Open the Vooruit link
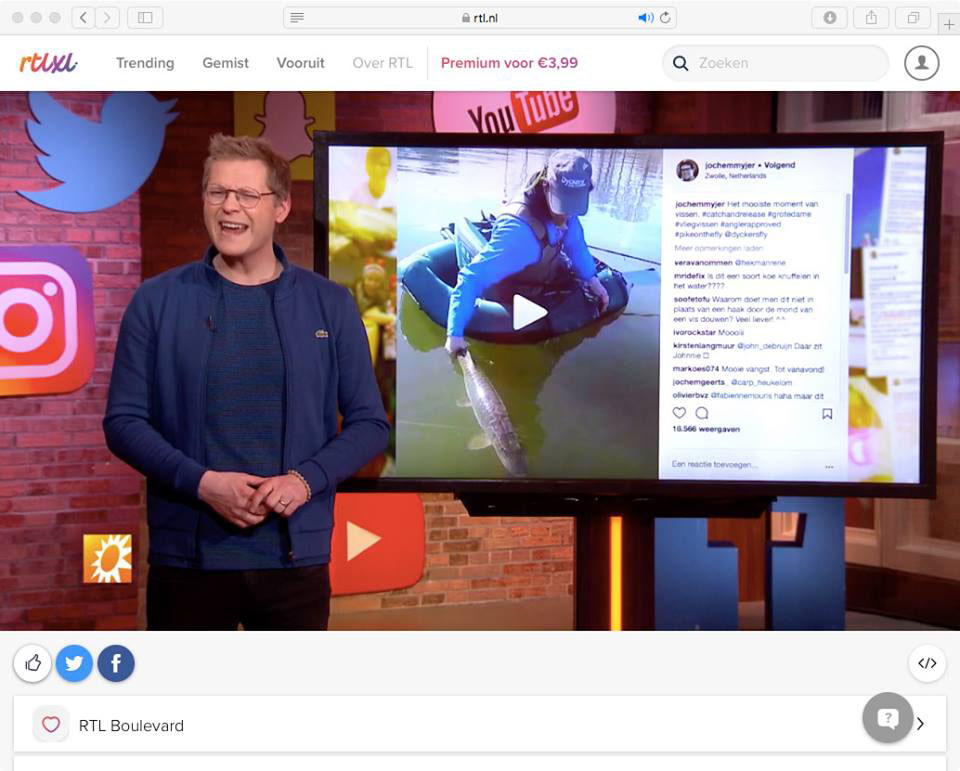Viewport: 960px width, 771px height. [301, 63]
